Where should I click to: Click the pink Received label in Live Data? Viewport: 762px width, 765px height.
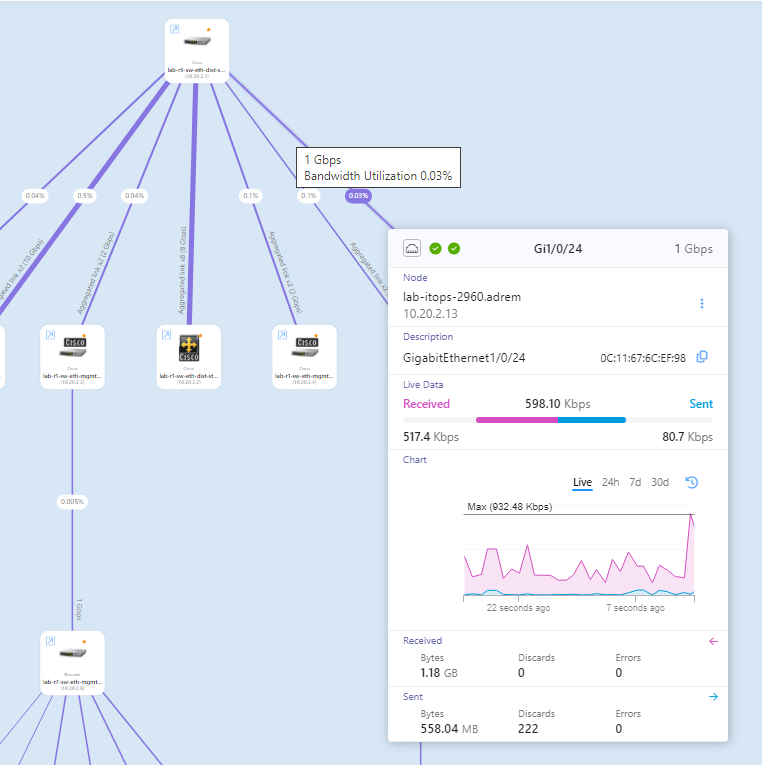click(426, 404)
